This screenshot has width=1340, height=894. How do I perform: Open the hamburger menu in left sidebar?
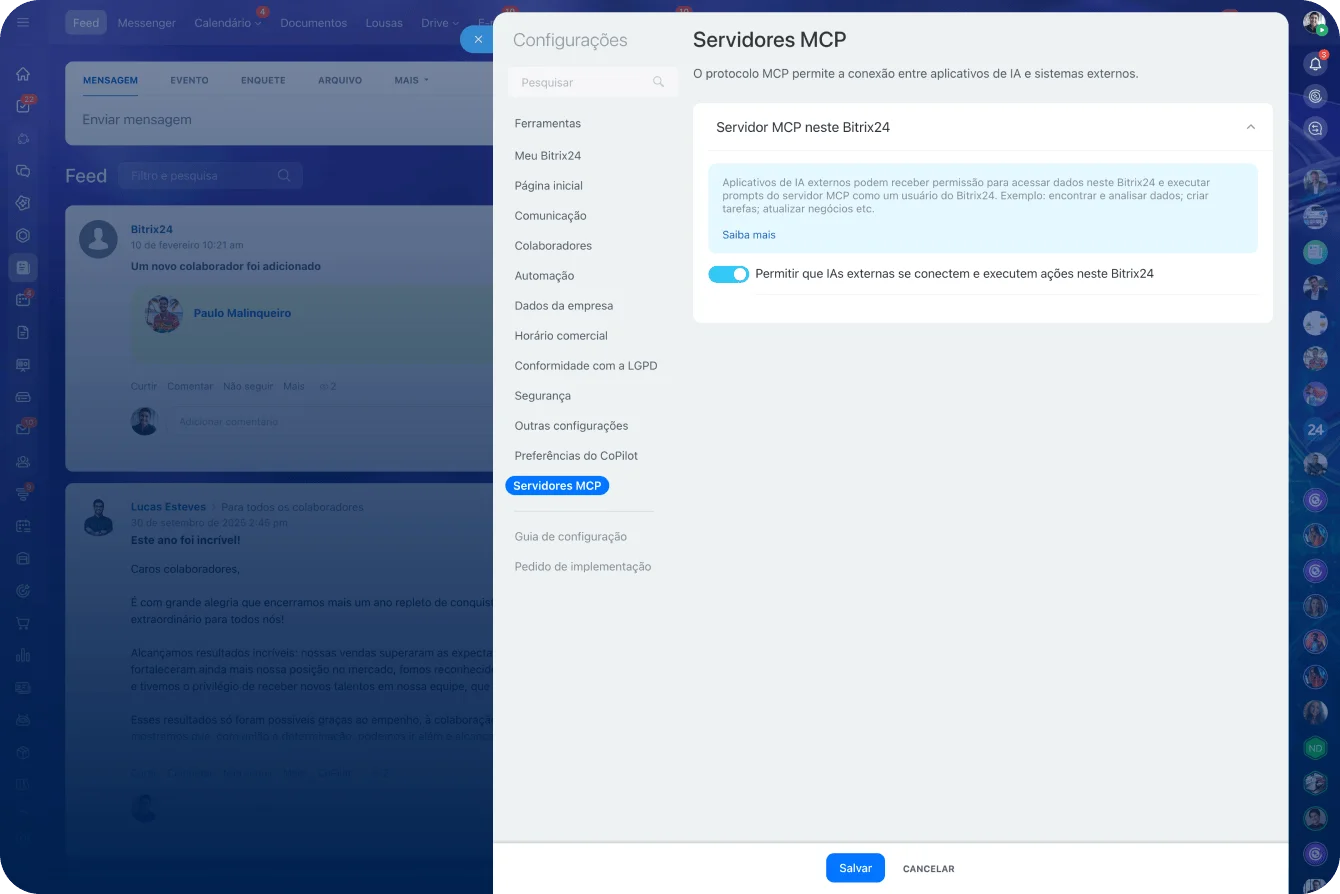[23, 22]
